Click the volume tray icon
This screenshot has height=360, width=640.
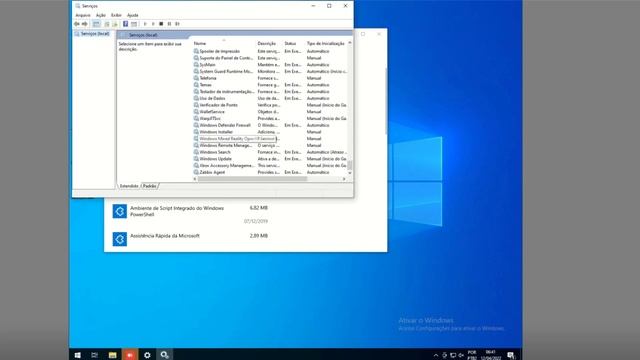(461, 356)
